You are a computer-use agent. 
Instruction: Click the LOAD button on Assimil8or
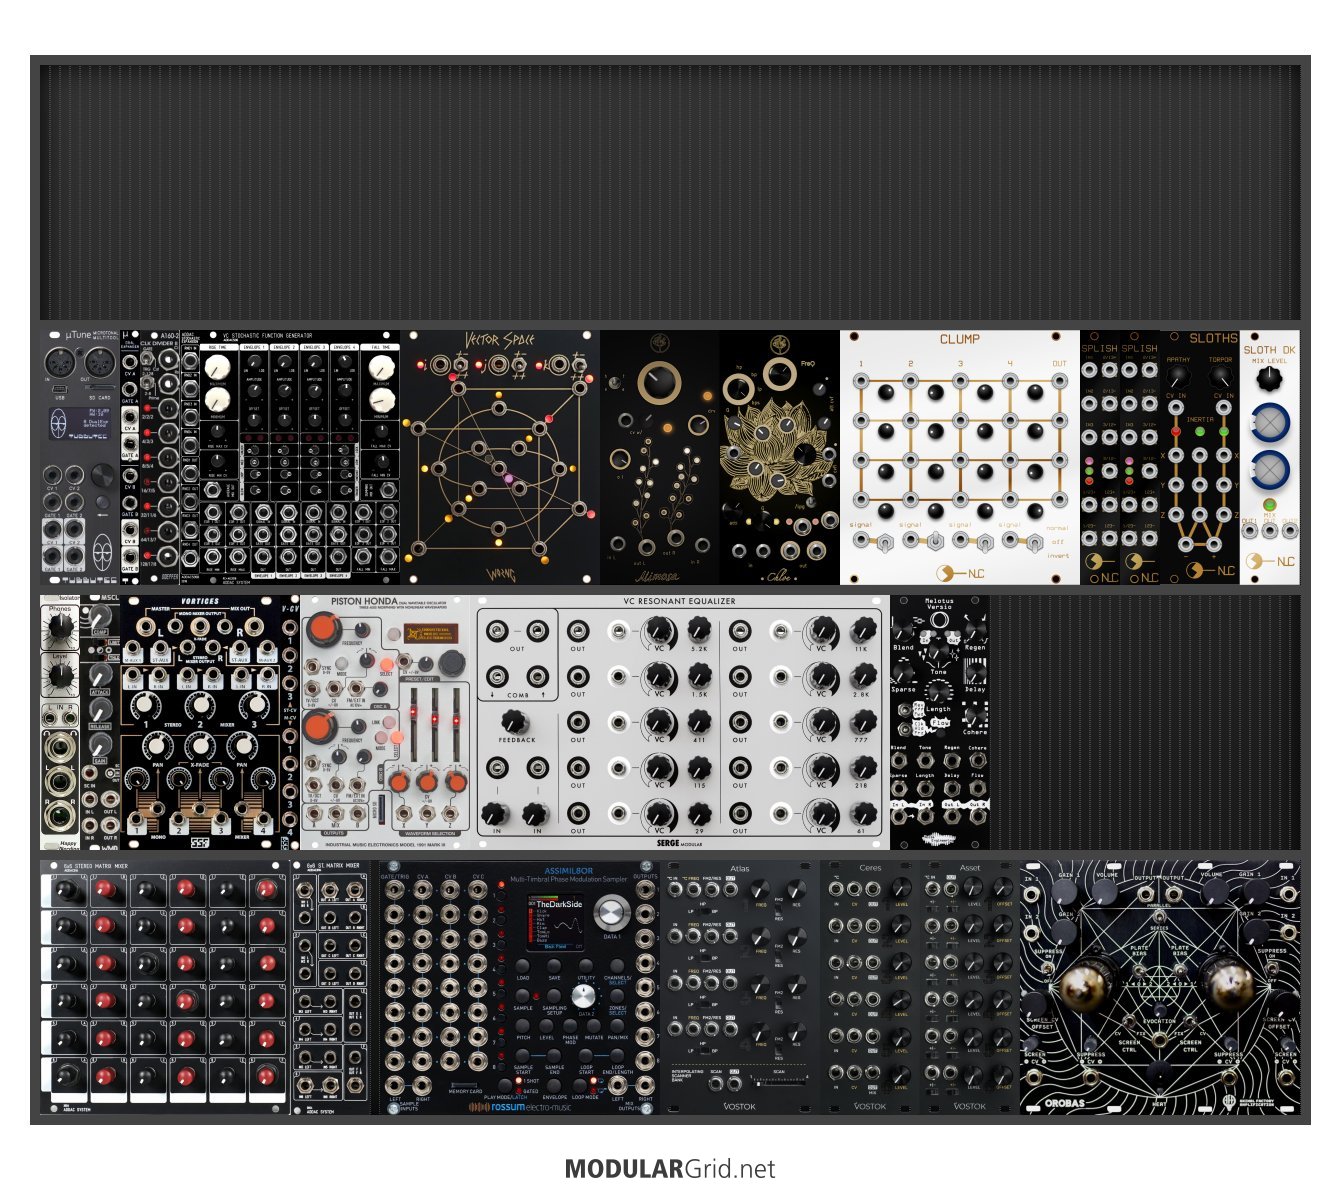(x=522, y=965)
